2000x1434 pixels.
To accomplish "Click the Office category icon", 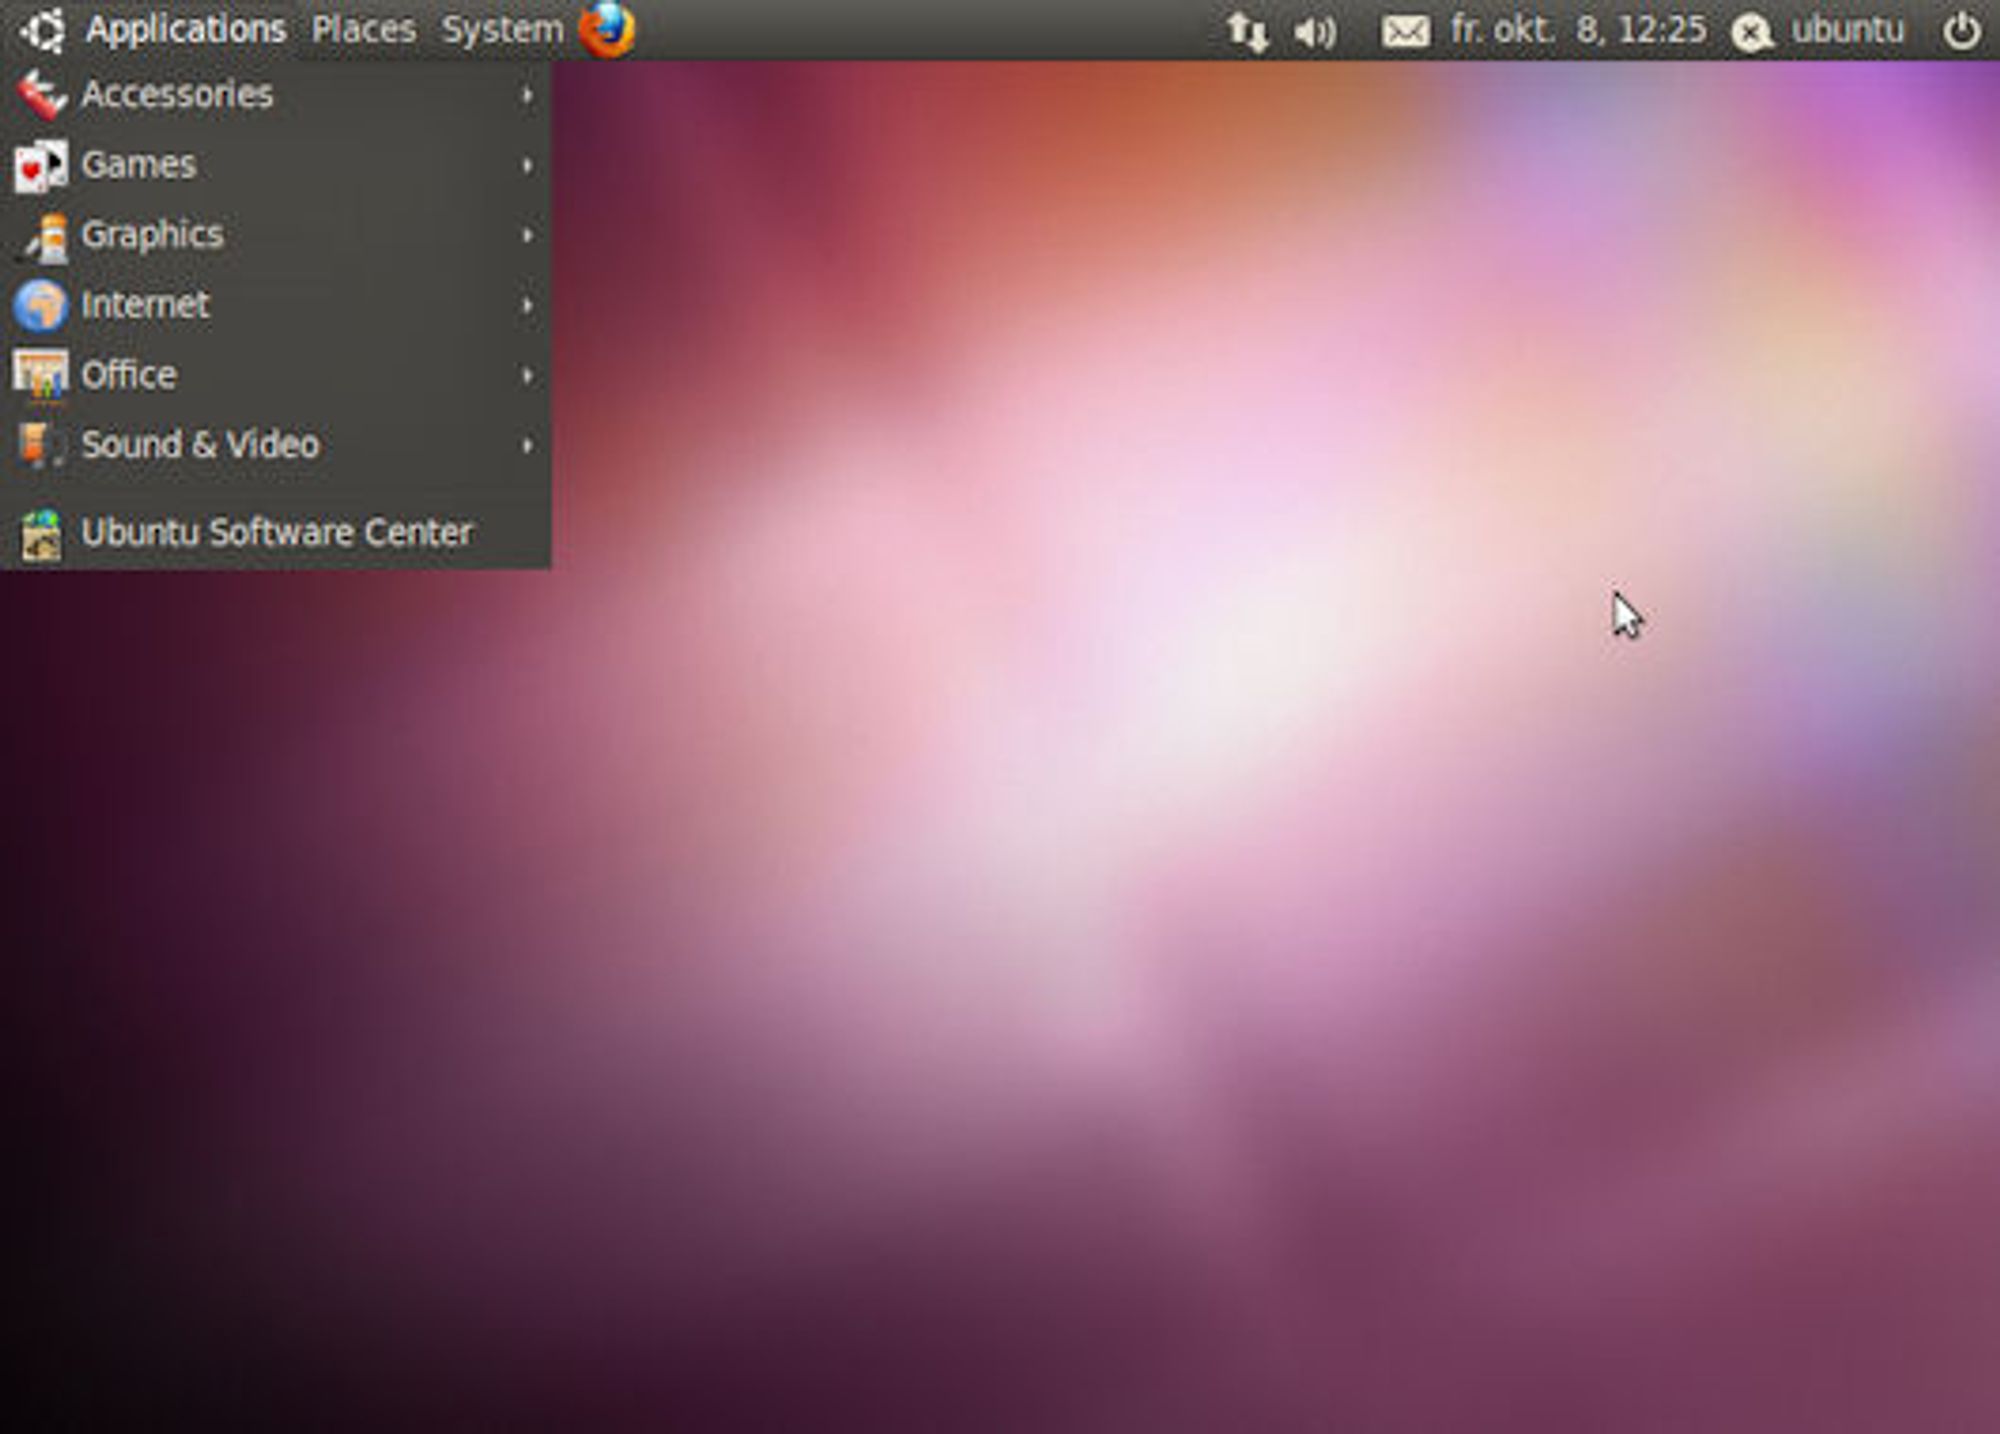I will [40, 375].
